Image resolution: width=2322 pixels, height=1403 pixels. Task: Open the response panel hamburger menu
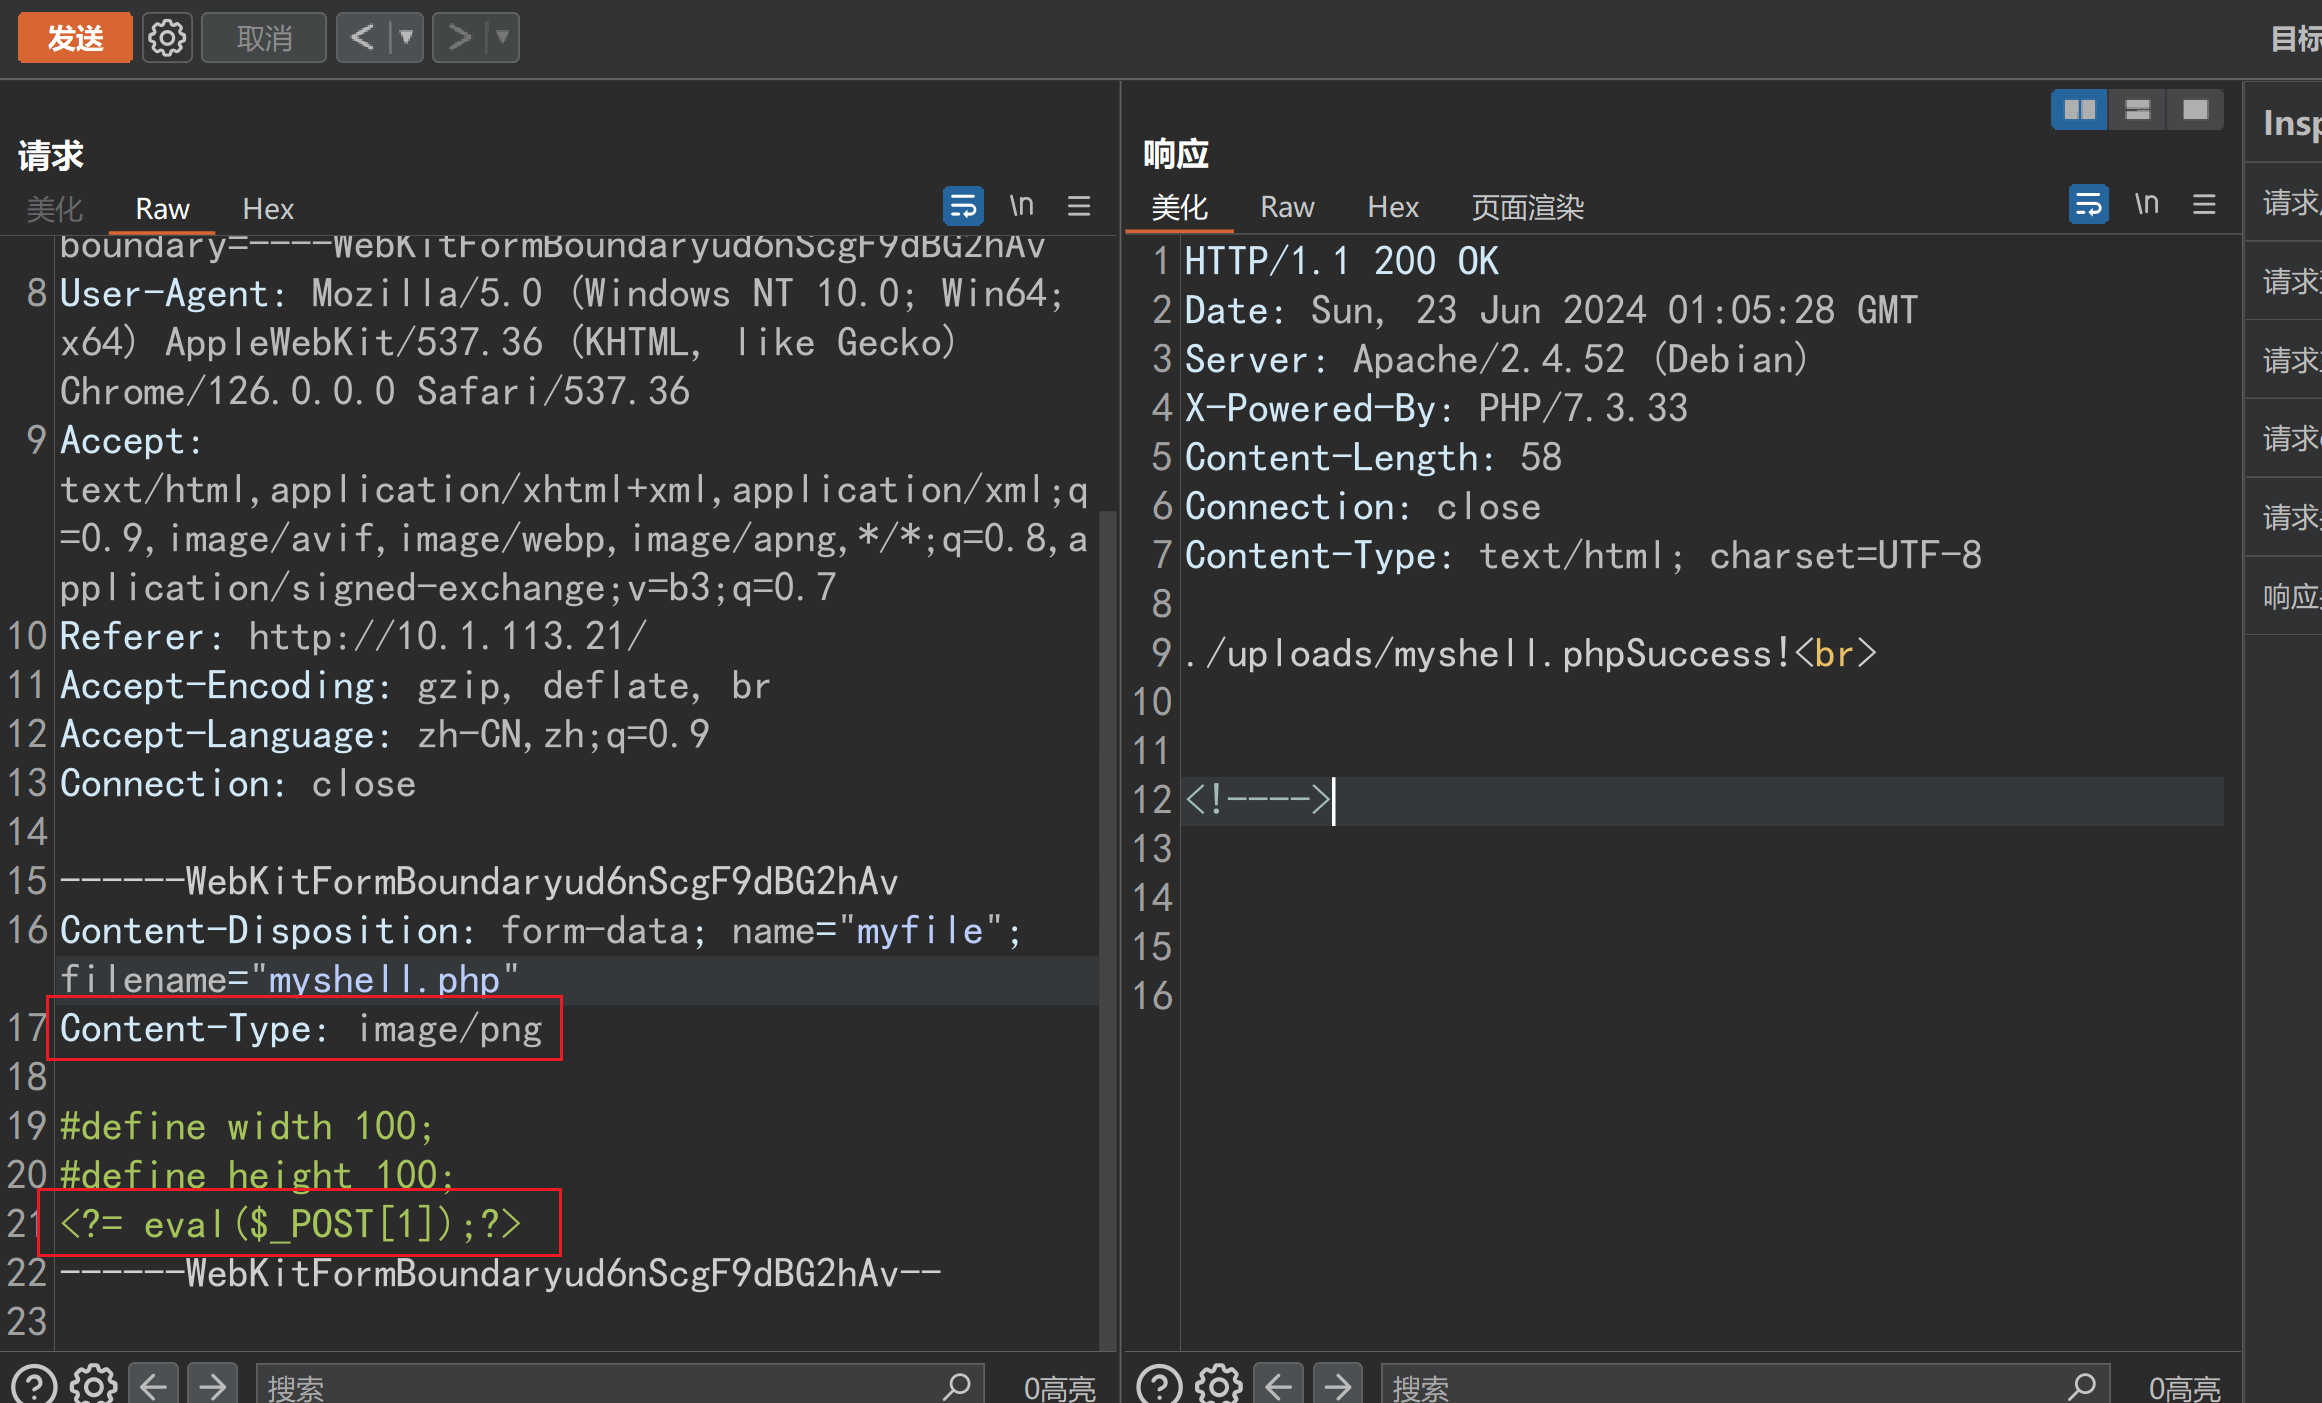2205,204
